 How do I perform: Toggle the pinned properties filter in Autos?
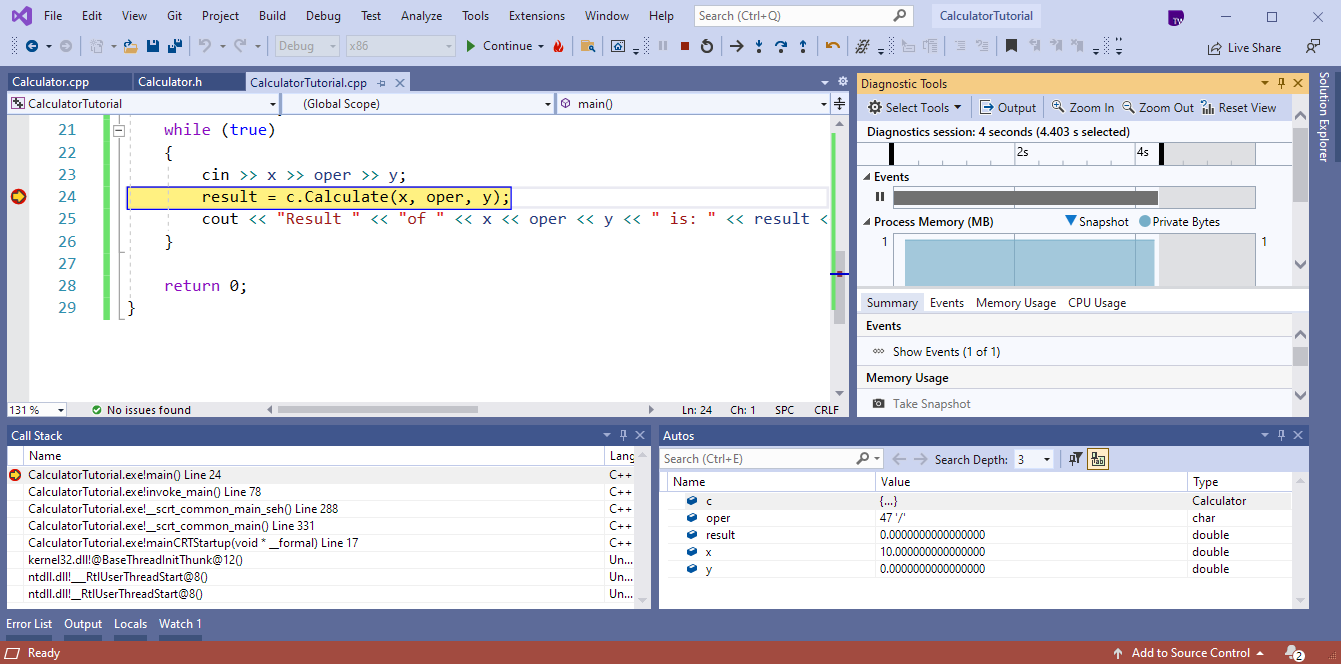point(1076,459)
